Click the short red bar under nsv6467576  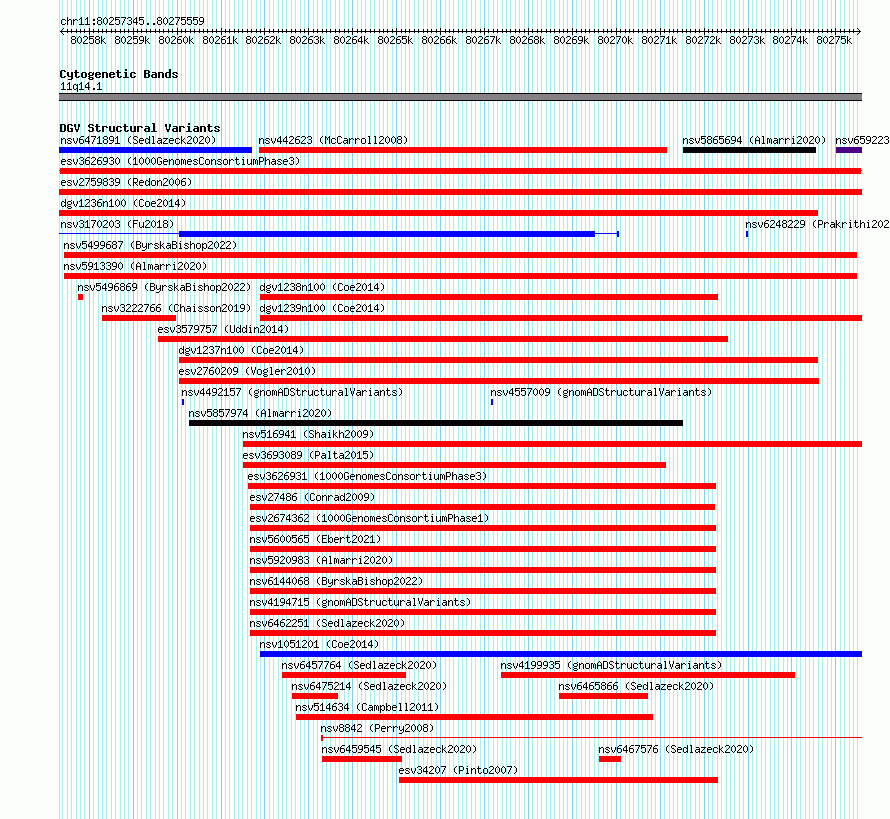click(x=610, y=759)
